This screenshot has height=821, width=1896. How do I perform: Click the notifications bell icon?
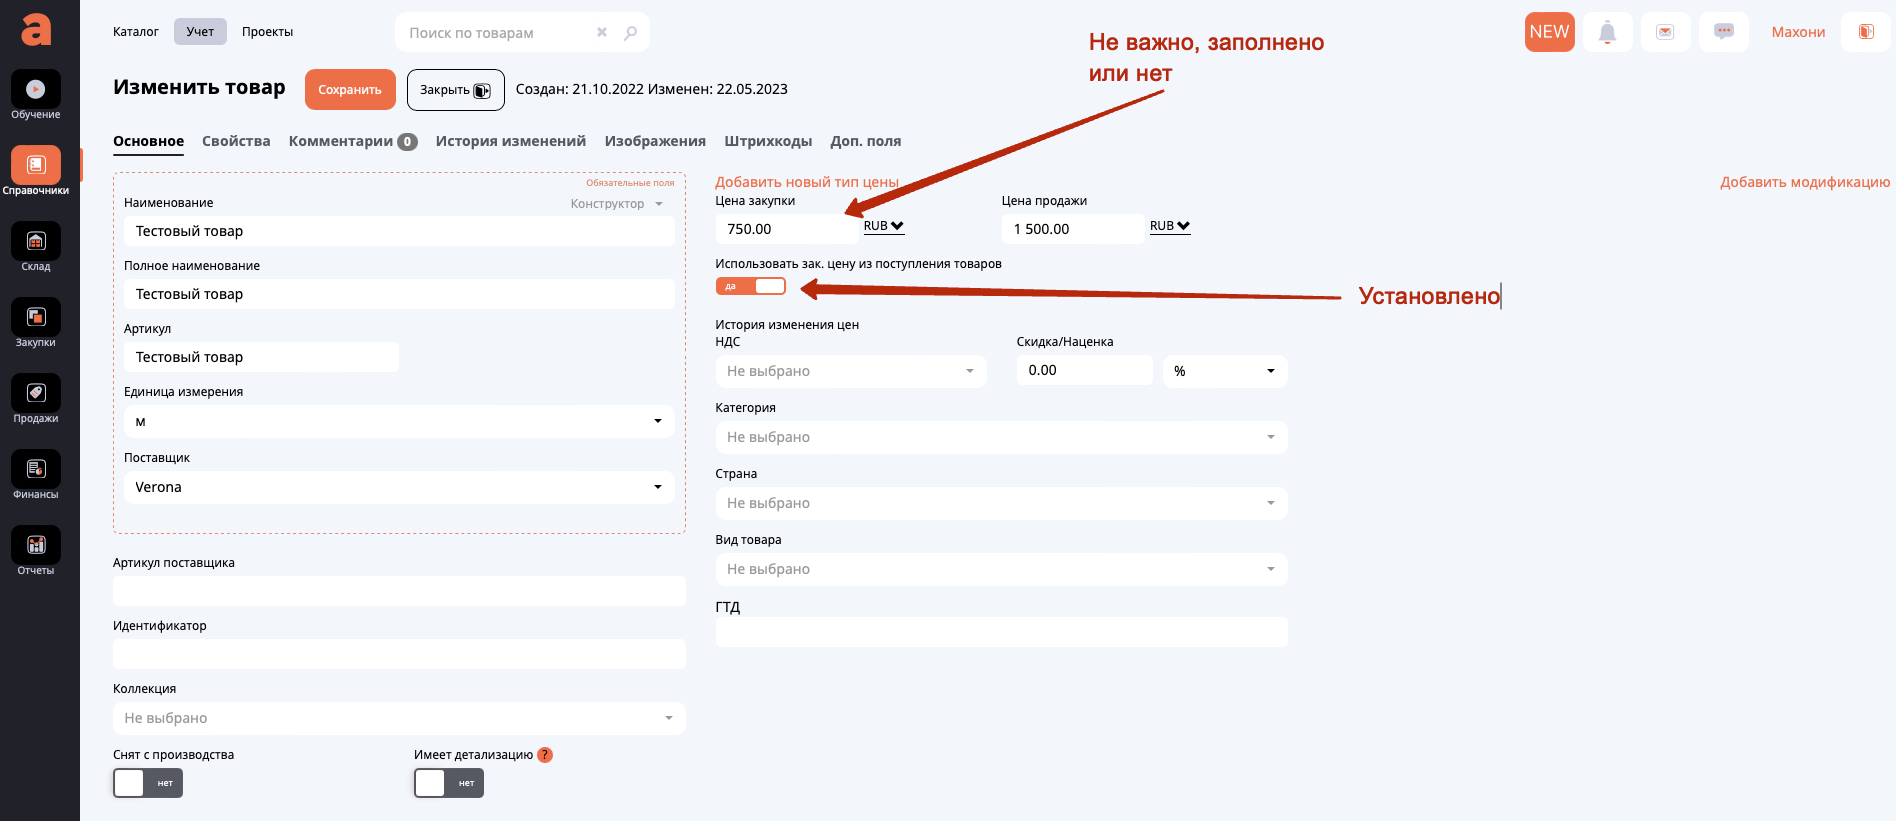(x=1607, y=32)
